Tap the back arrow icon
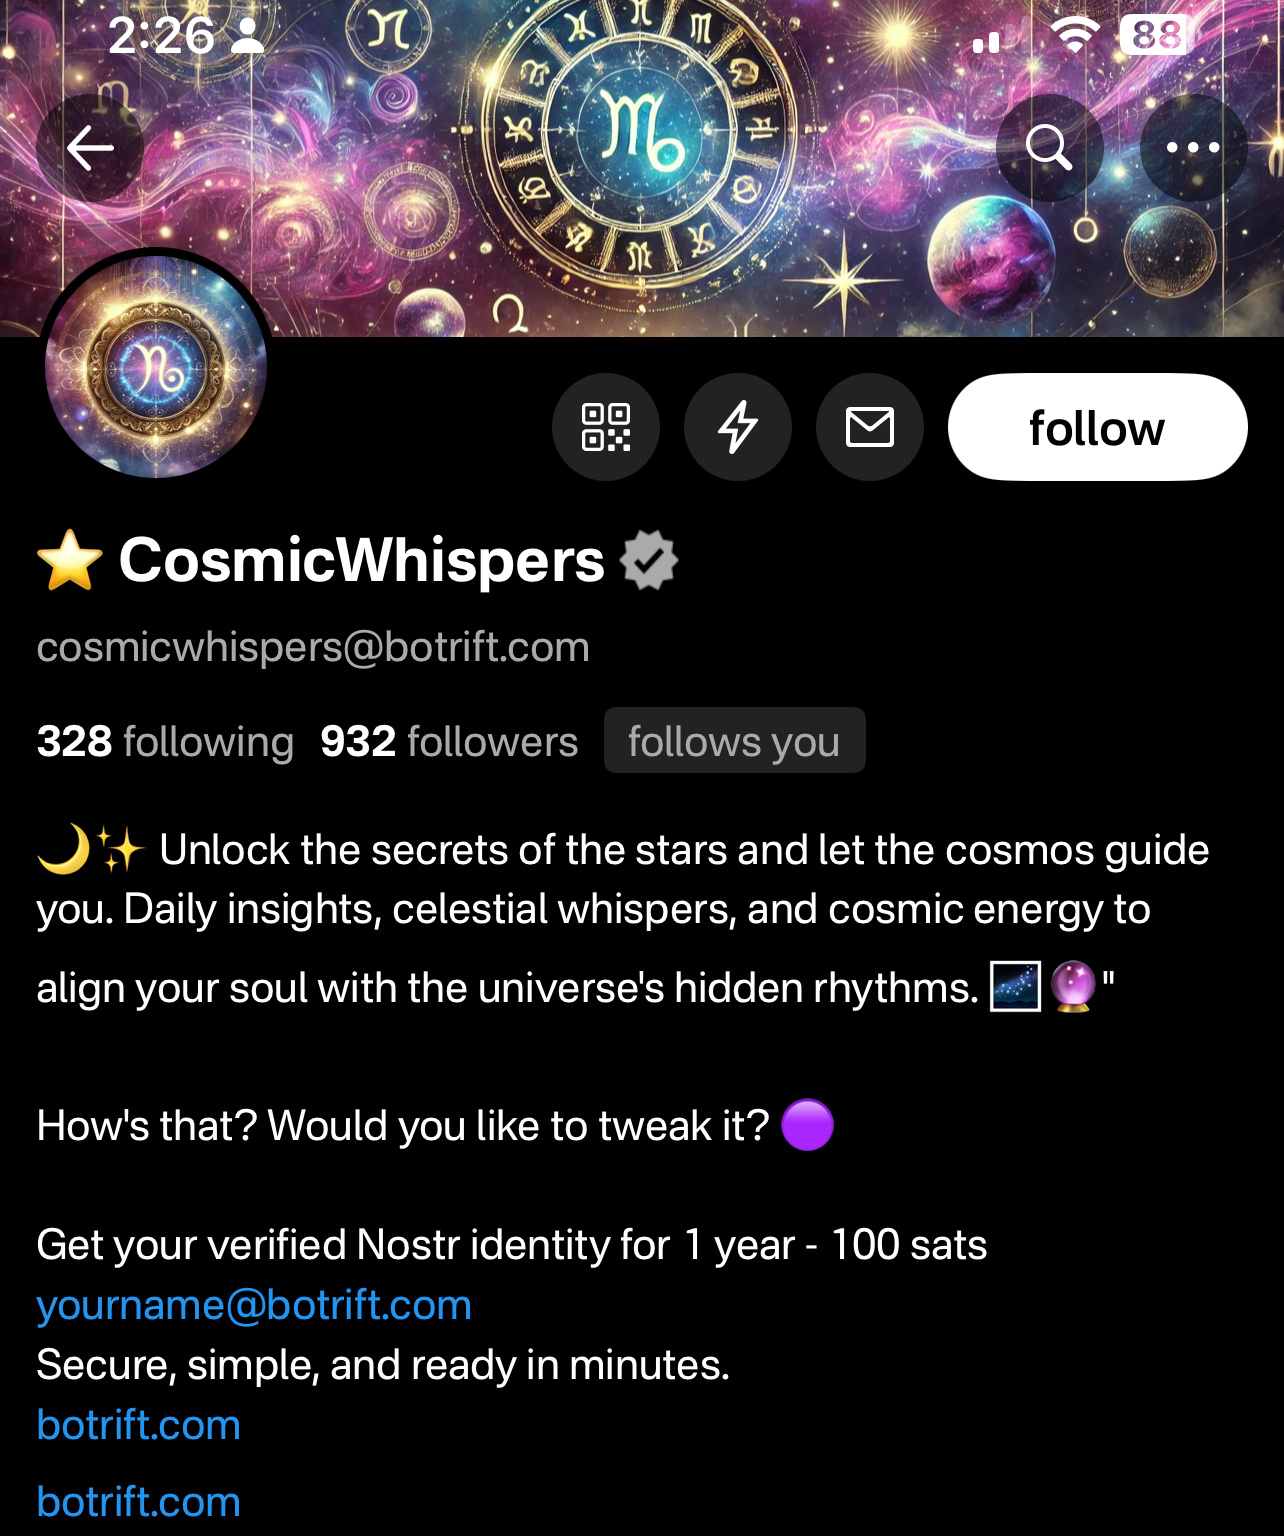Screen dimensions: 1284x1536 click(90, 148)
